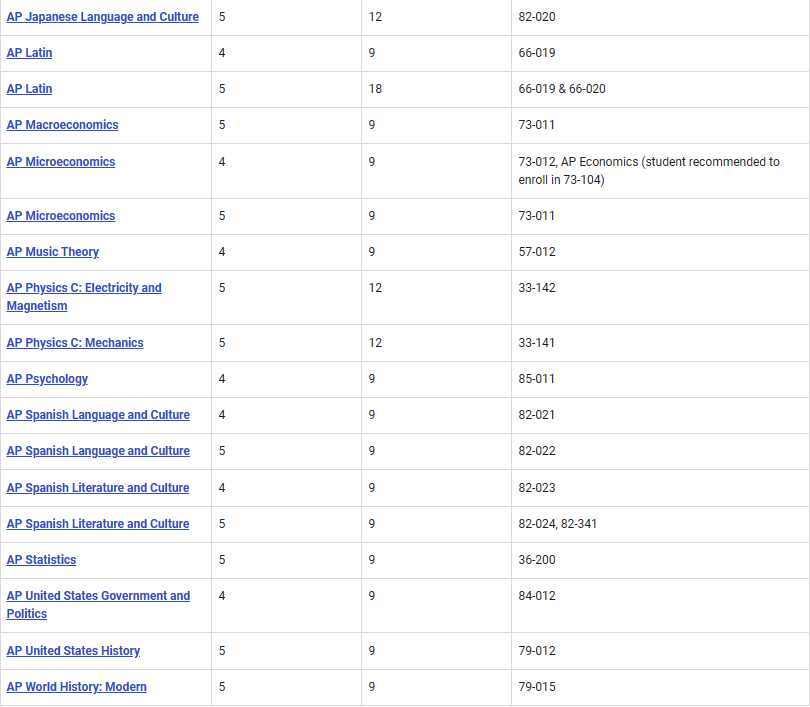
Task: Click the AP Latin link in the 66-019 row
Action: 29,53
